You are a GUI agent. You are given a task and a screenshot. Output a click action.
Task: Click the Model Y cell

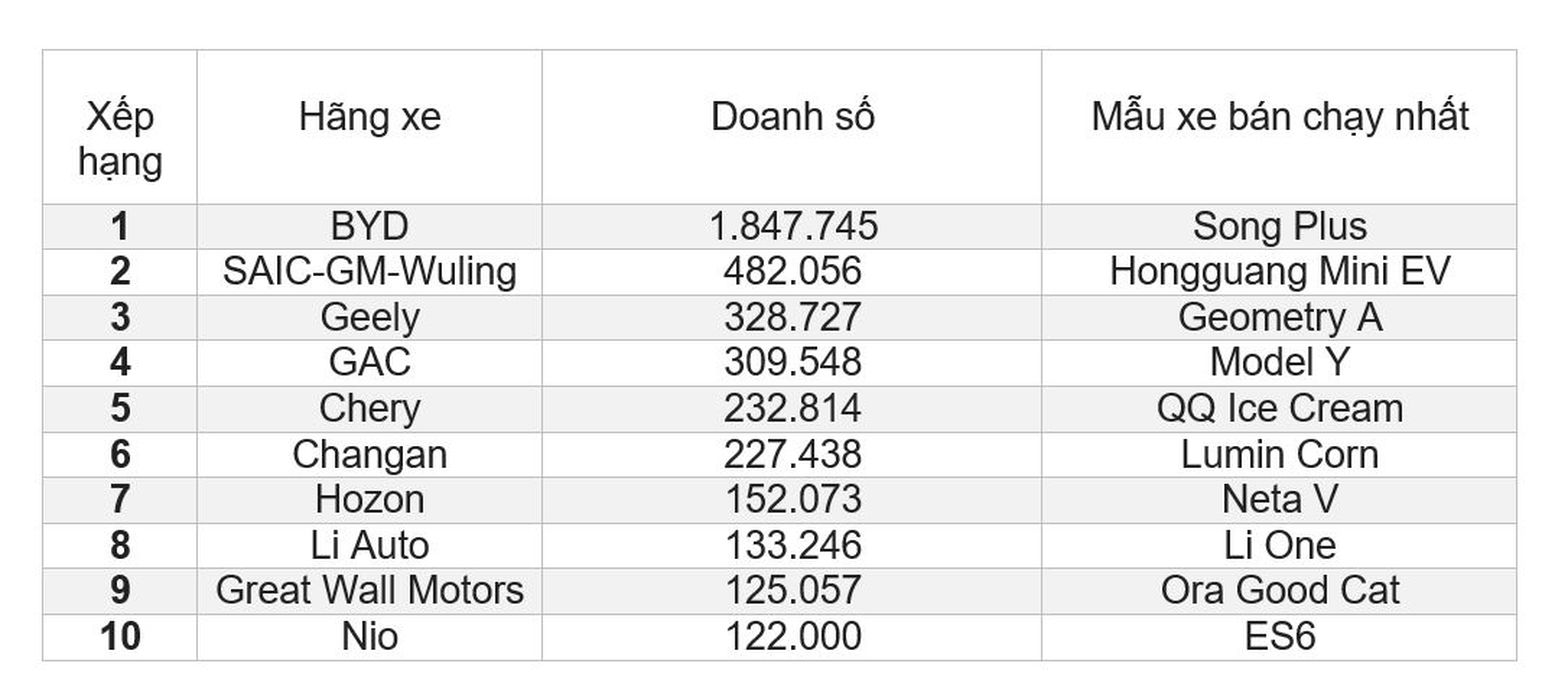pos(1279,363)
